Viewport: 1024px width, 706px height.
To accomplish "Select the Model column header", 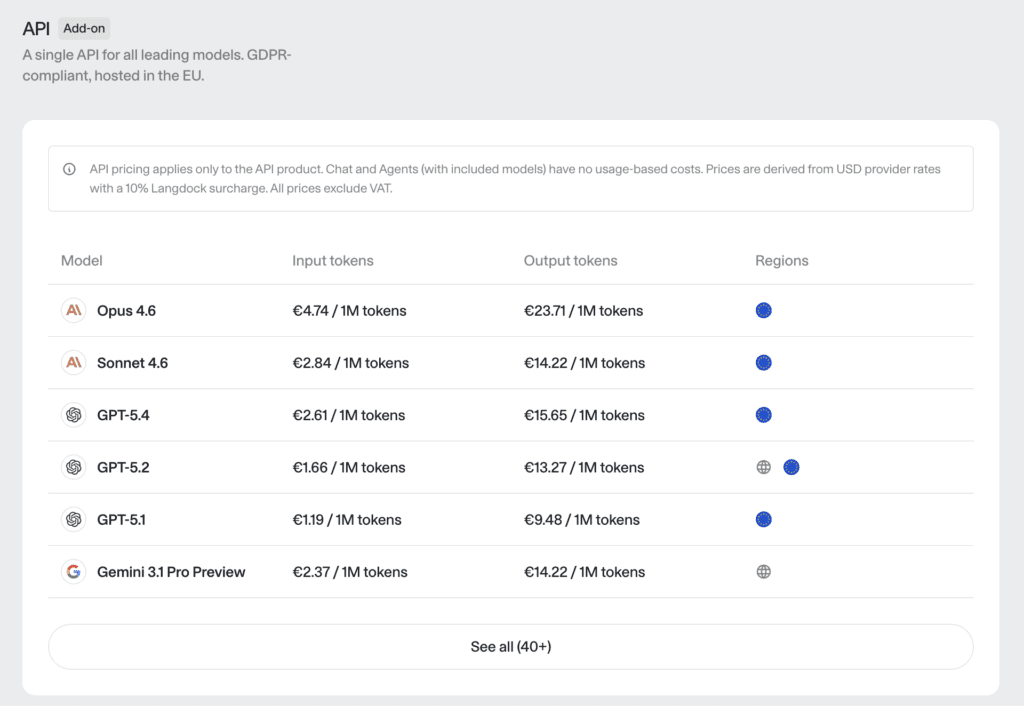I will tap(82, 261).
